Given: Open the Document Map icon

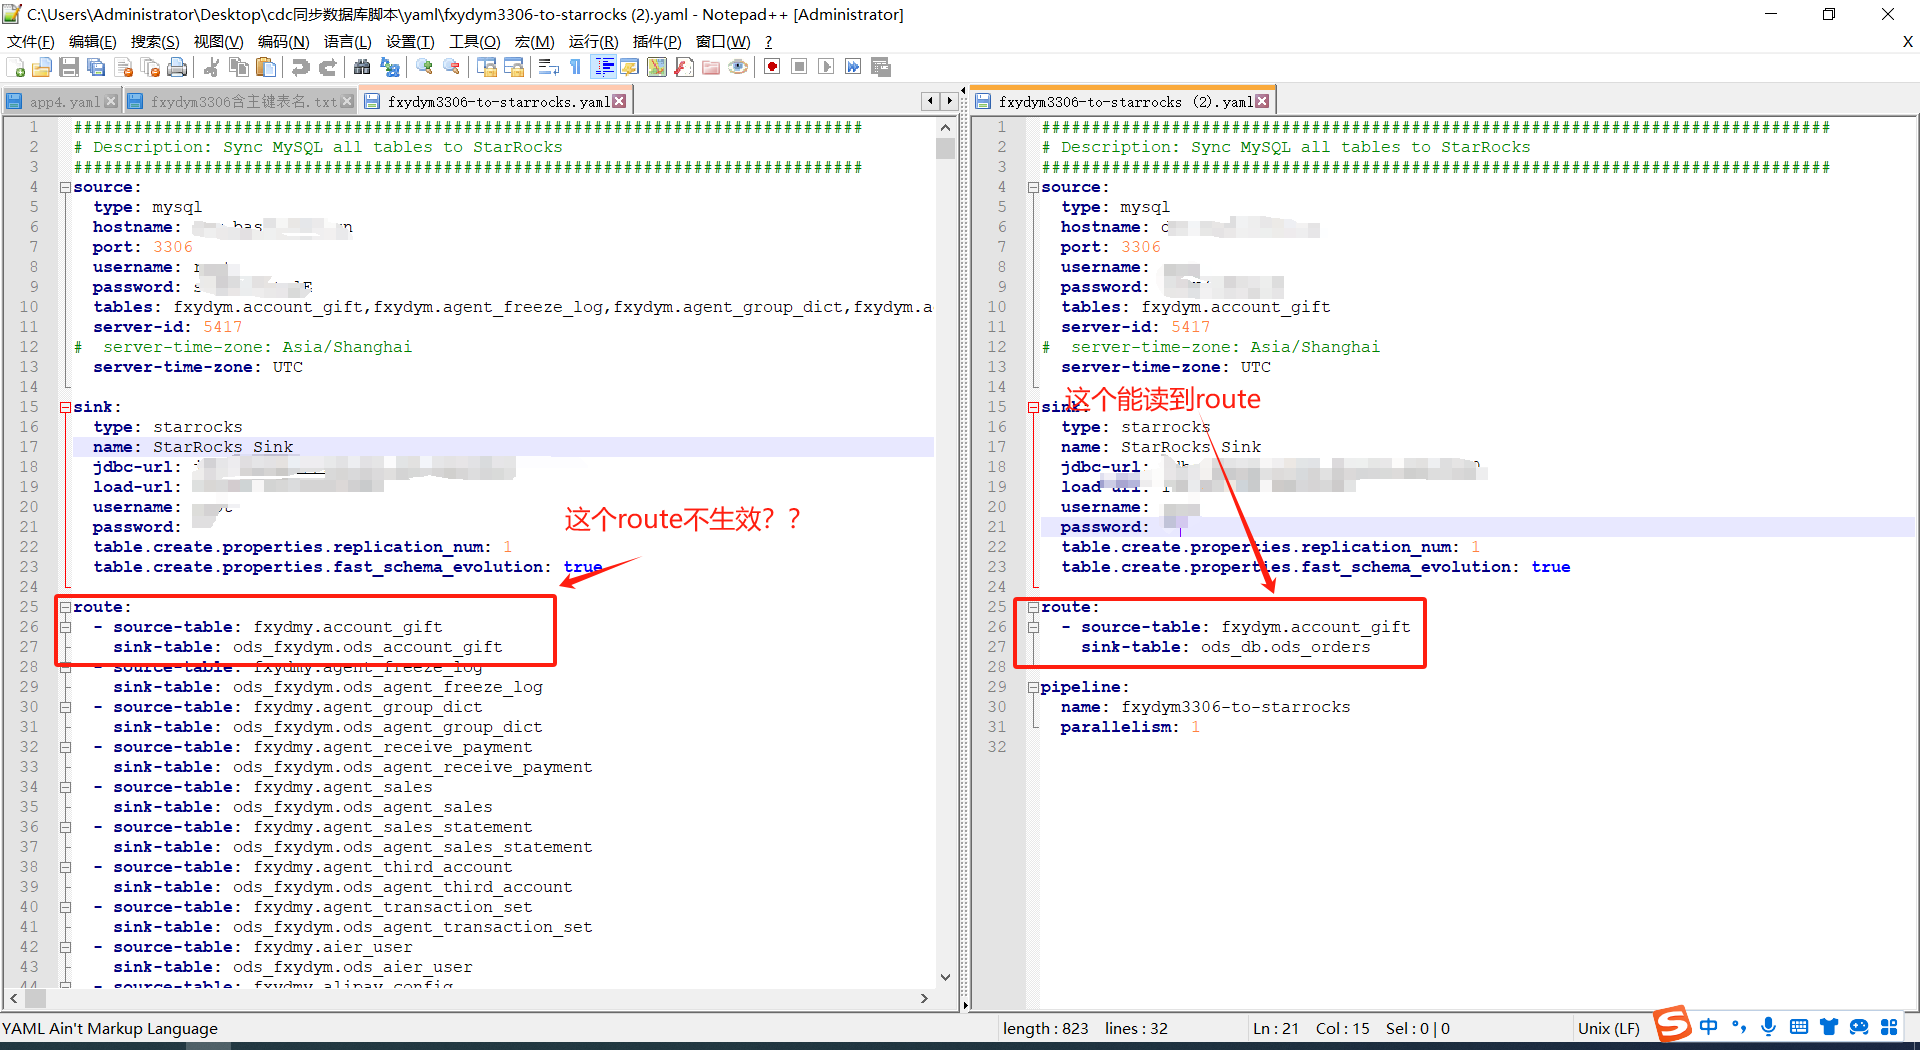Looking at the screenshot, I should tap(657, 67).
